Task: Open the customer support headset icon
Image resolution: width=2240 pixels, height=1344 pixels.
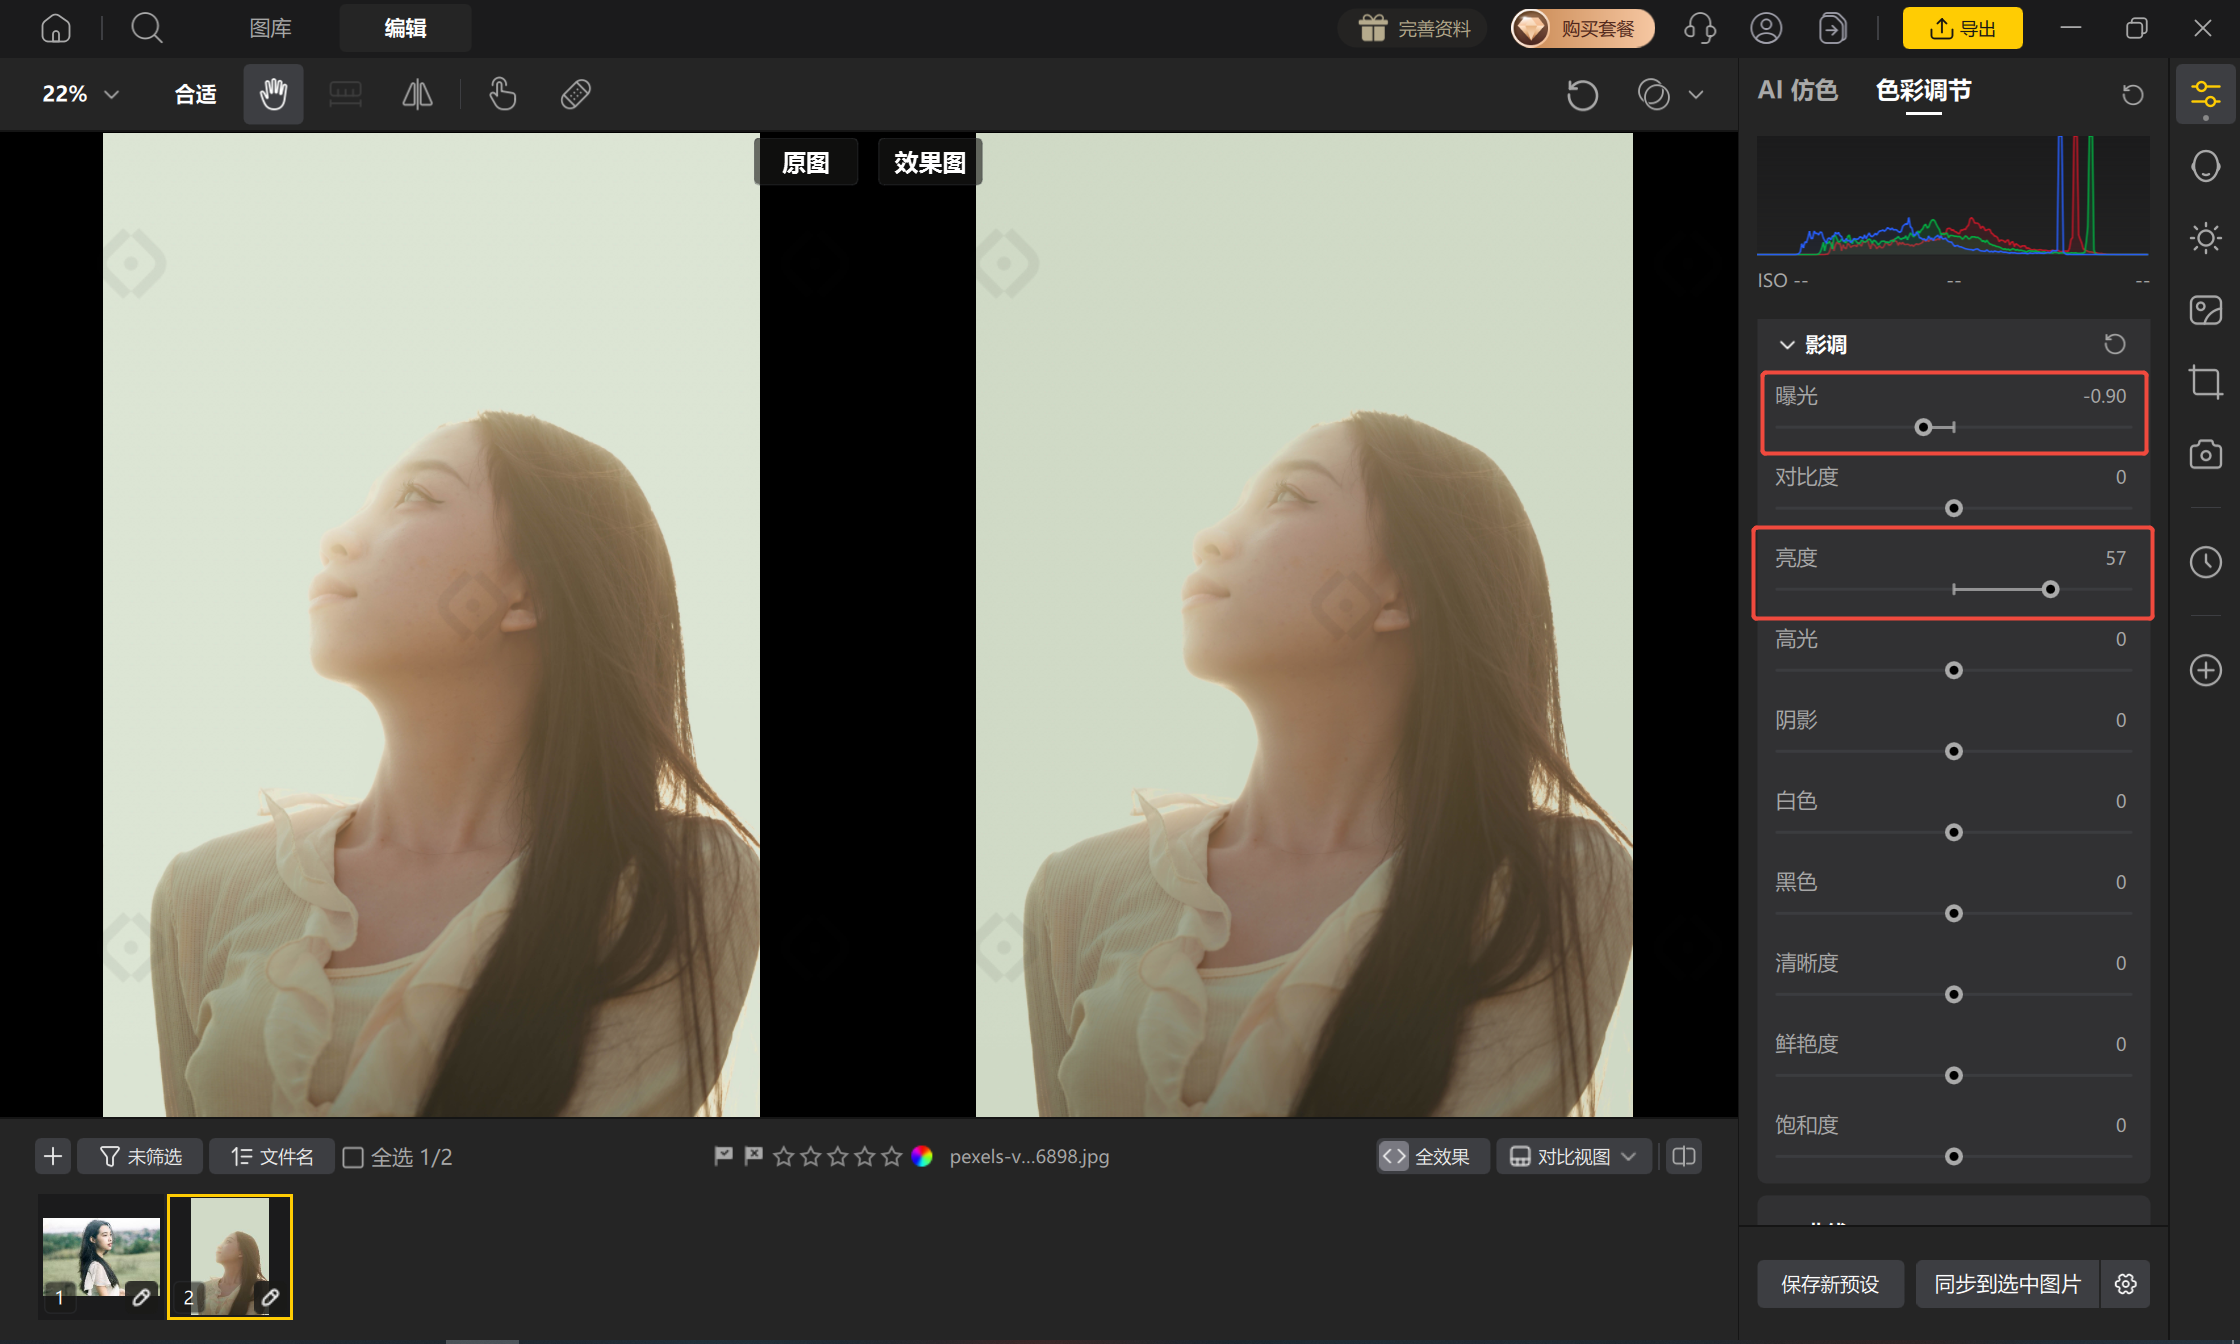Action: (1700, 28)
